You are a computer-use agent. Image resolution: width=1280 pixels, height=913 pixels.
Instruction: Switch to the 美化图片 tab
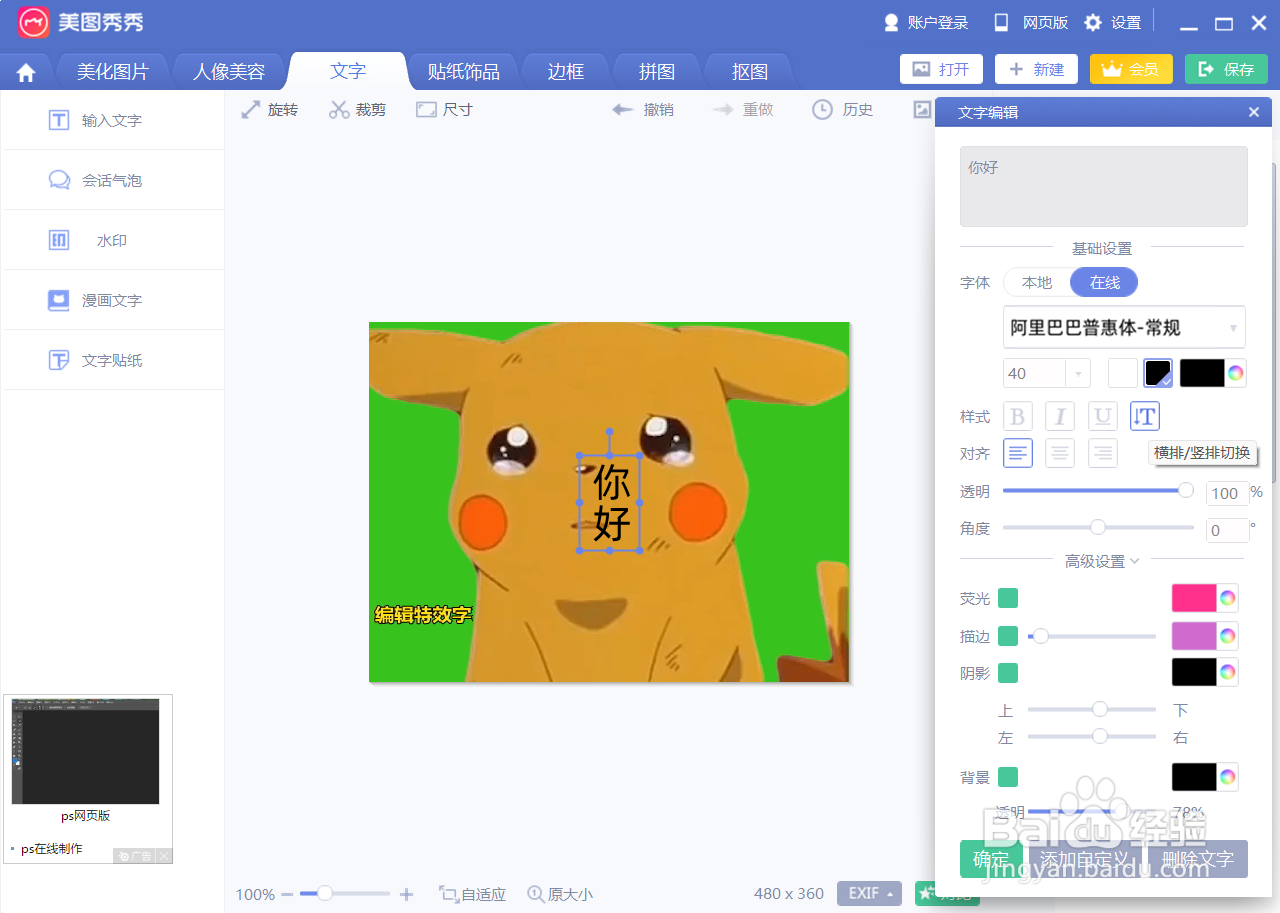(113, 71)
